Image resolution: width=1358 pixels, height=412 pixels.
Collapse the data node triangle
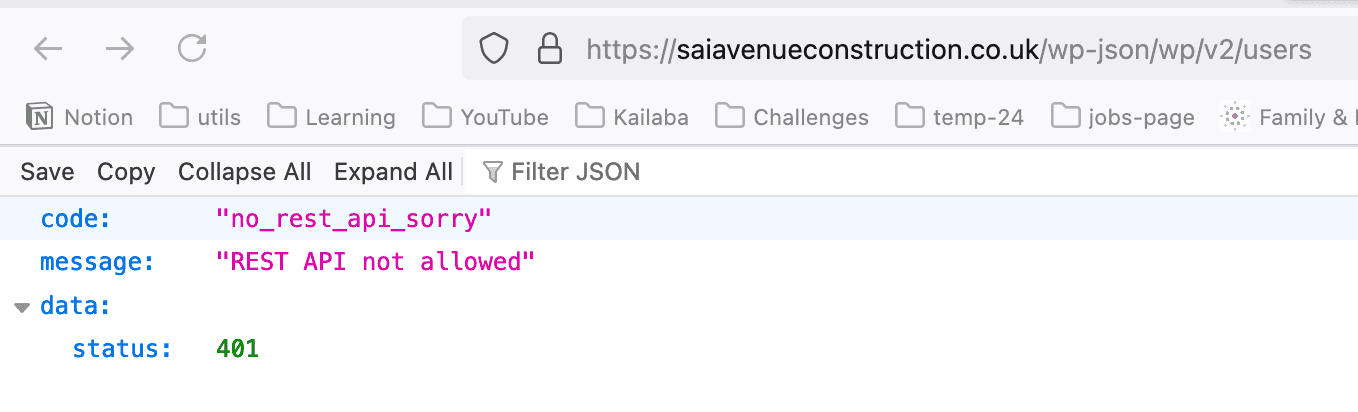click(22, 307)
